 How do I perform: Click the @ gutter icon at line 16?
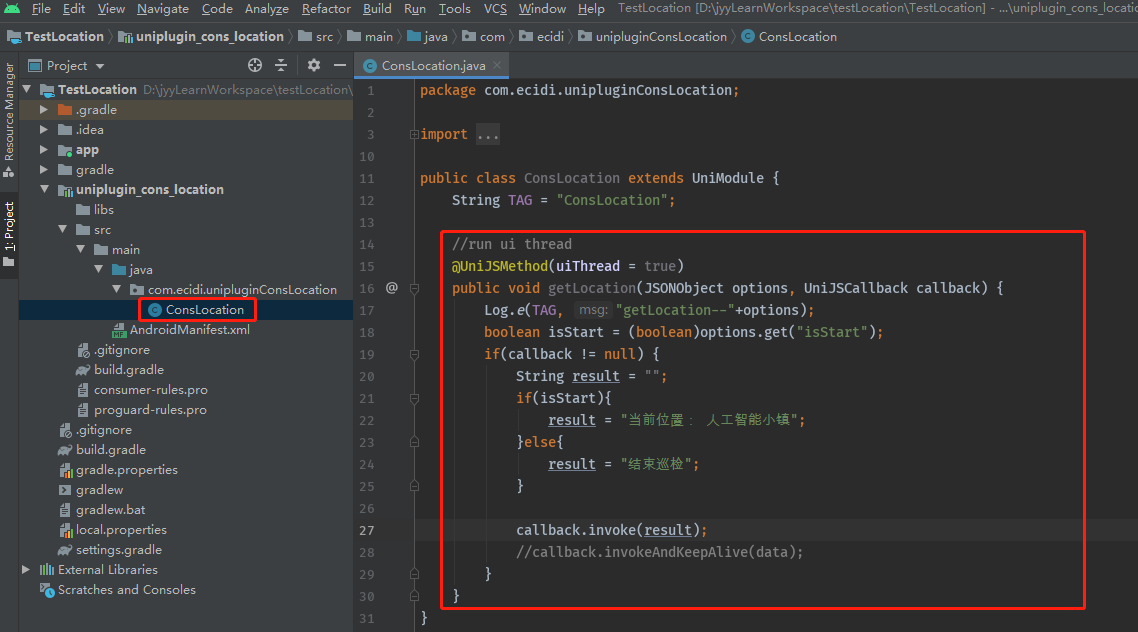392,288
